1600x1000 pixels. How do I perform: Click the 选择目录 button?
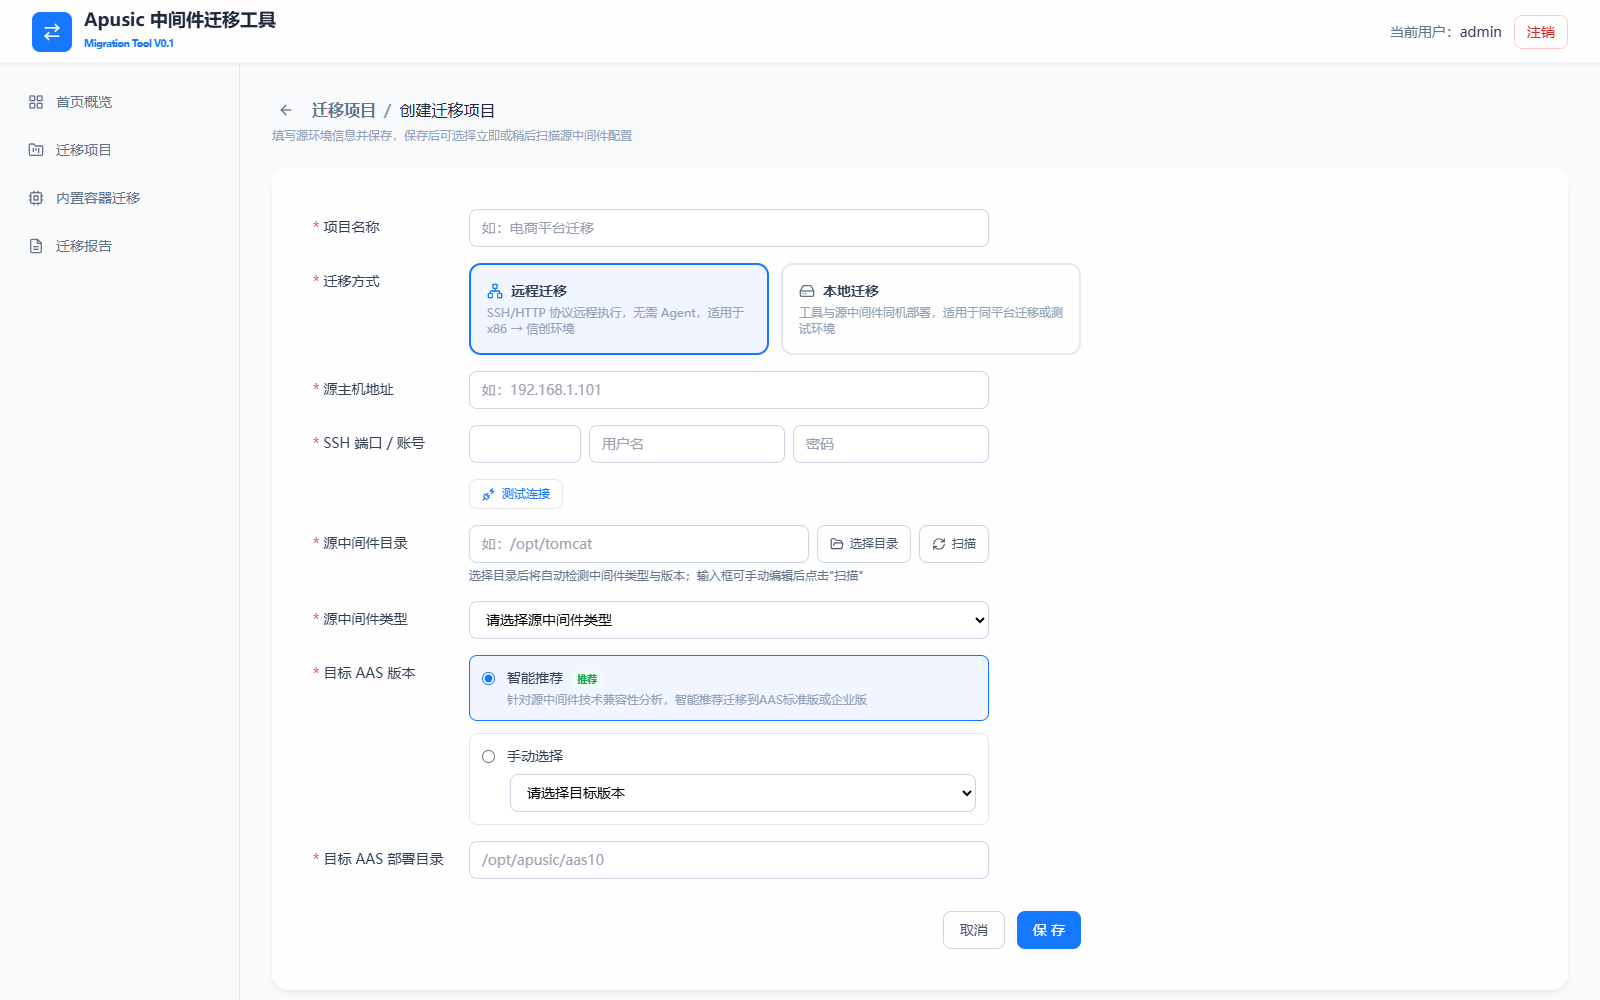point(864,544)
